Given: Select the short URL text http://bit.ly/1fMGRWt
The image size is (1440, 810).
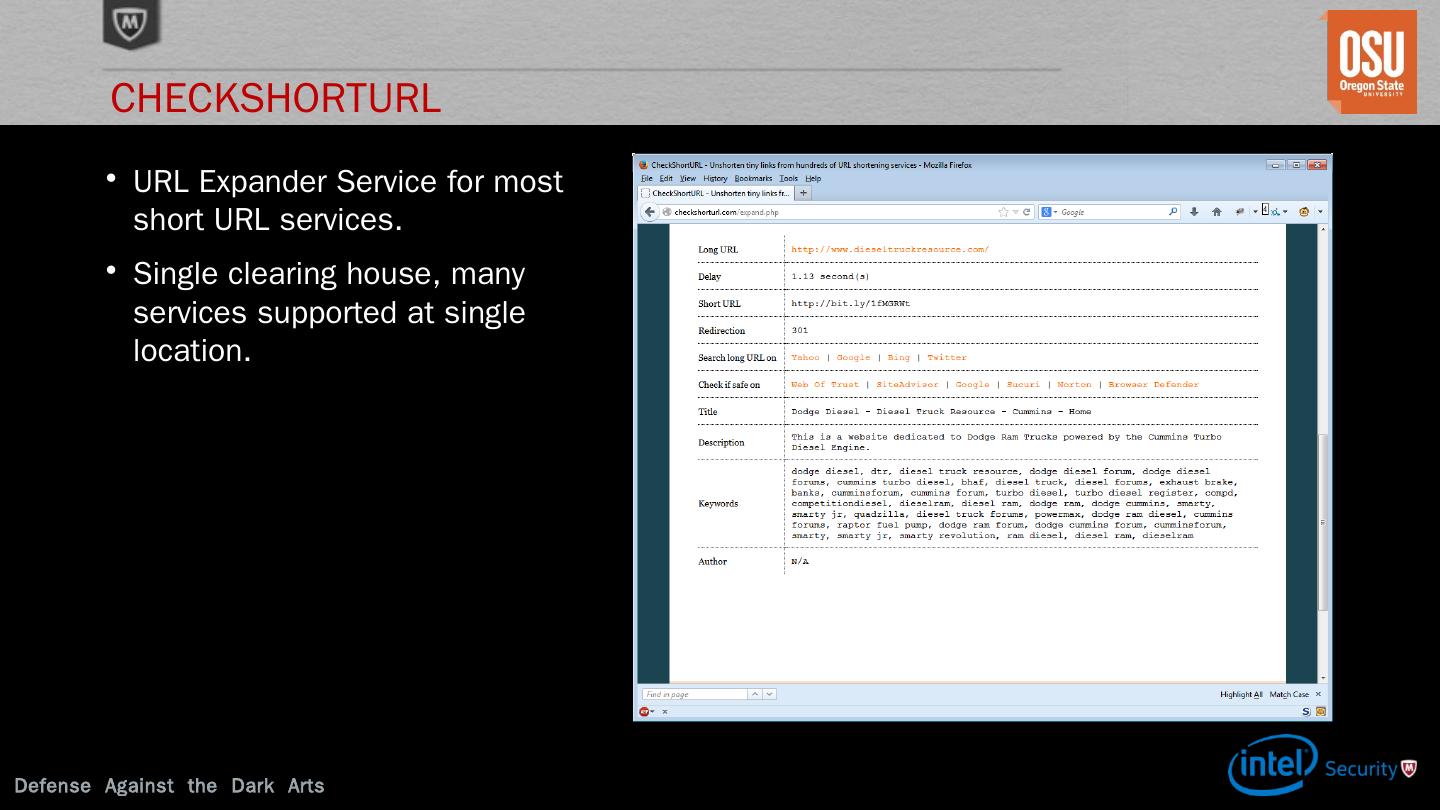Looking at the screenshot, I should (x=851, y=303).
